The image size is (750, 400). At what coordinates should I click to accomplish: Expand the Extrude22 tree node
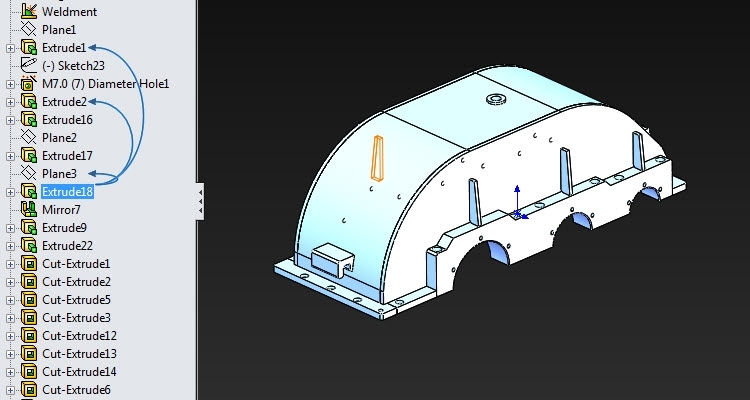(10, 246)
